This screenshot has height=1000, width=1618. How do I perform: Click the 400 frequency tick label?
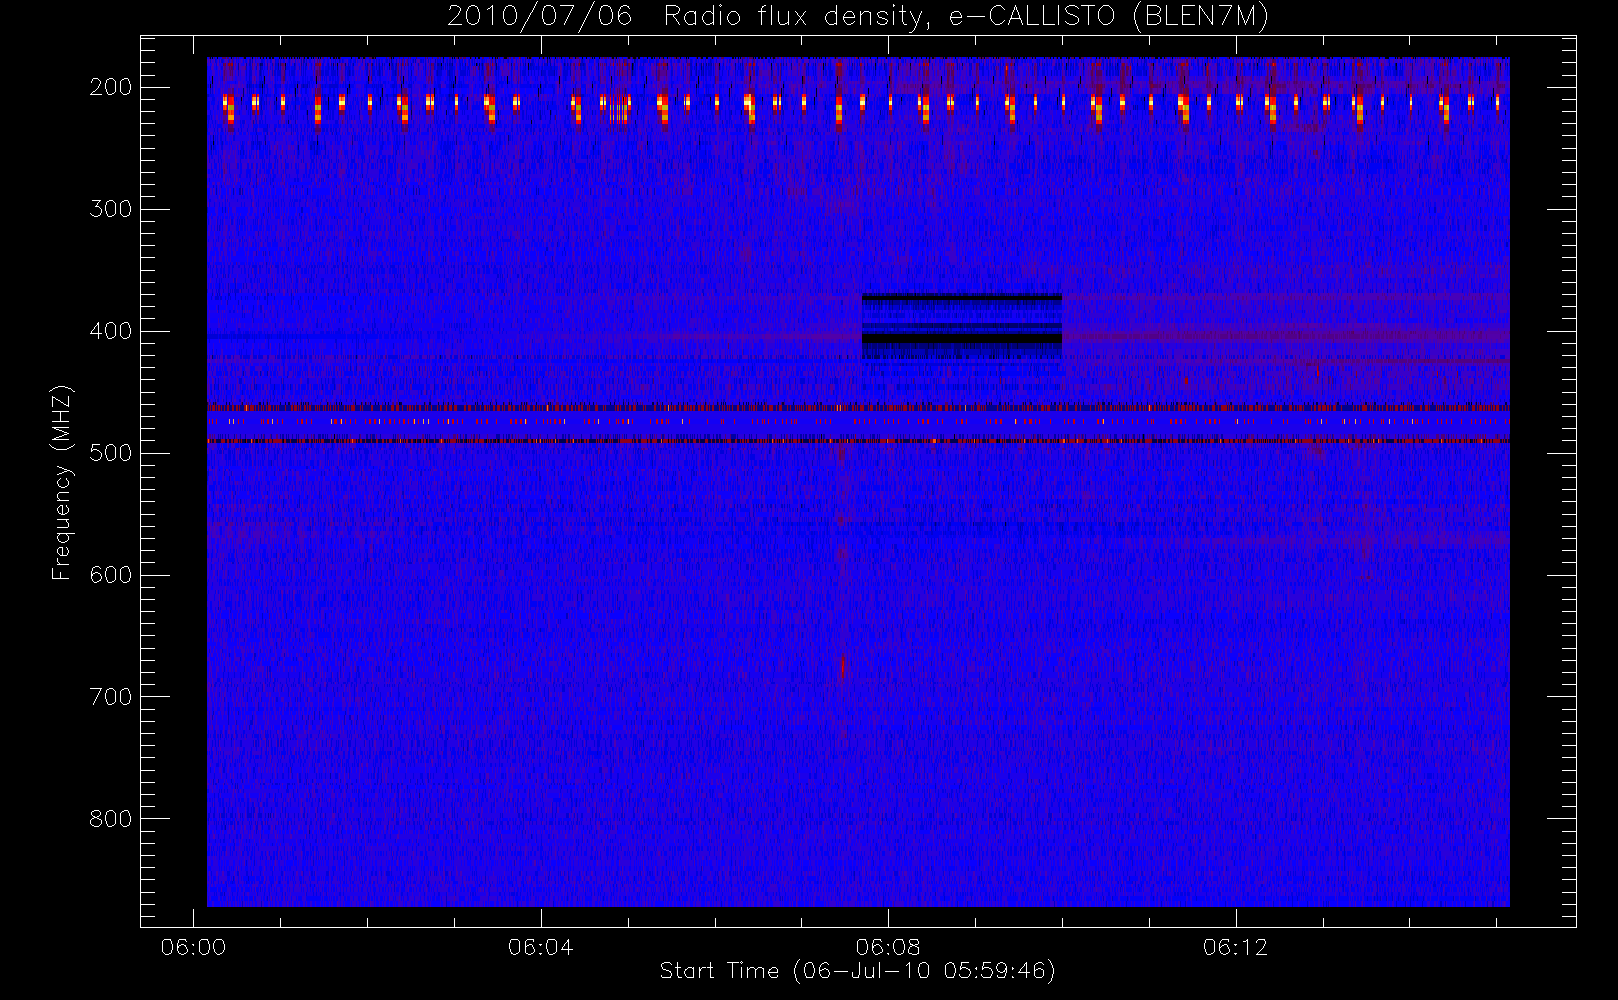[111, 331]
